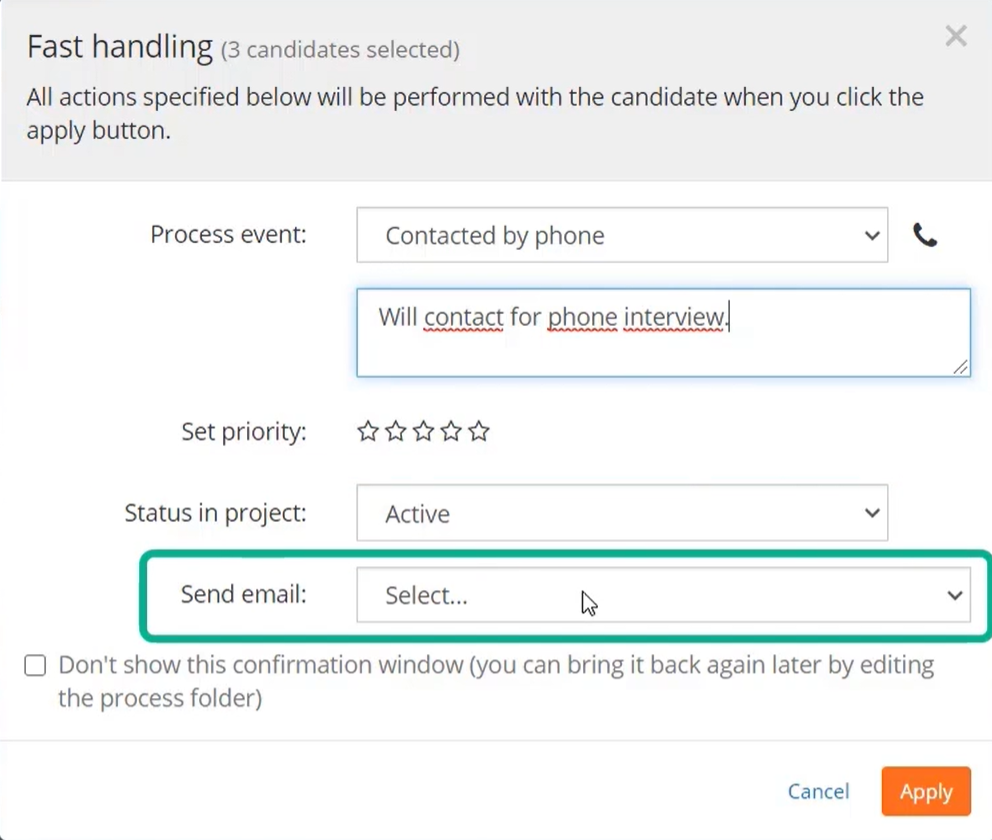Set priority to one star
992x840 pixels.
pos(368,431)
